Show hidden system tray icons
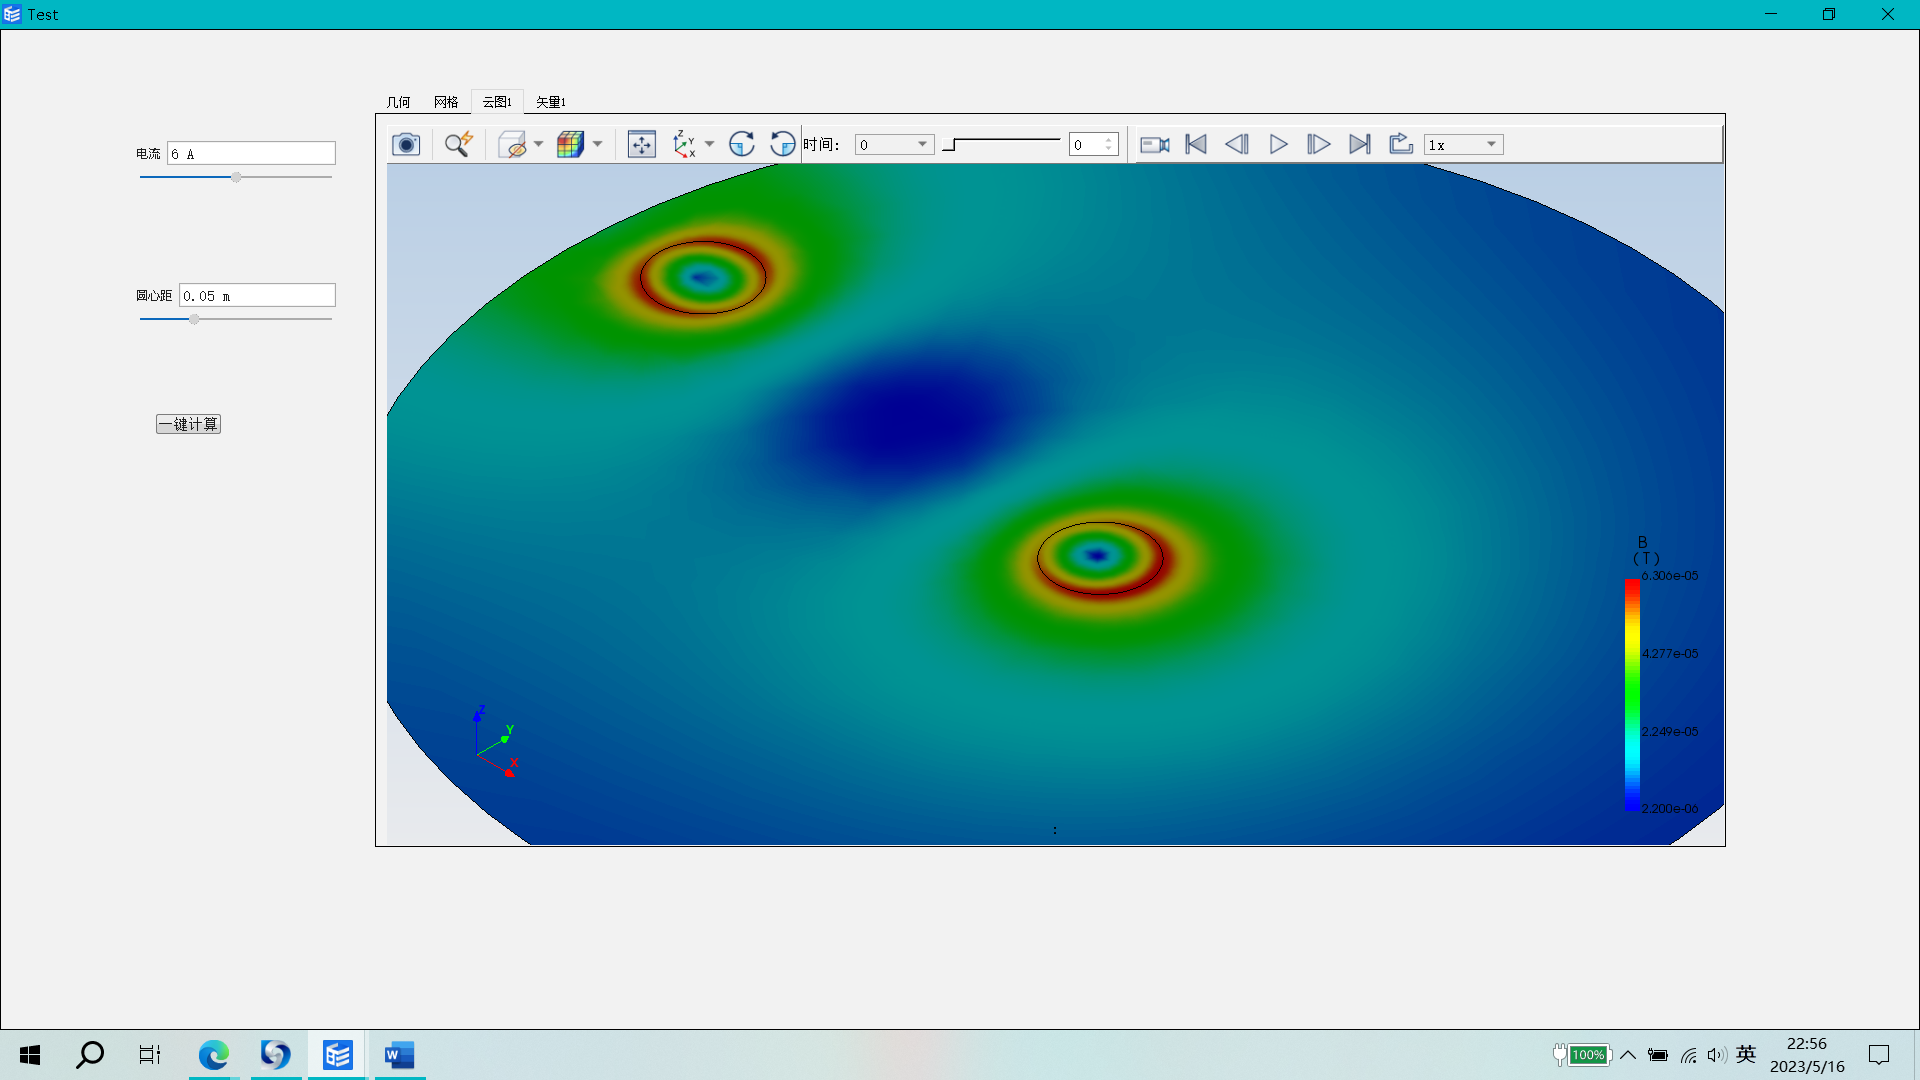Screen dimensions: 1920x1080 click(1628, 1055)
